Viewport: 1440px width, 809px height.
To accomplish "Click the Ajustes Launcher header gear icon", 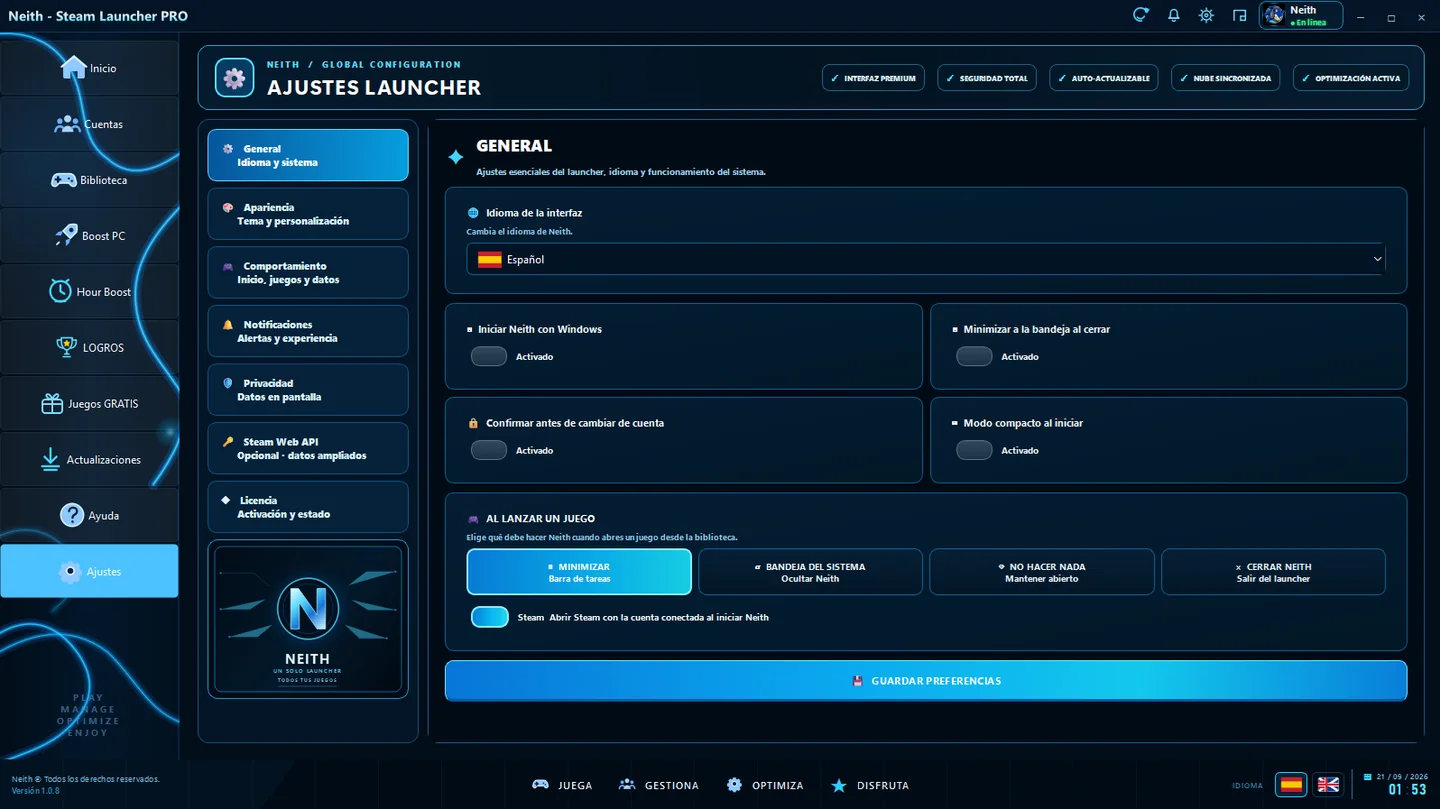I will tap(234, 78).
